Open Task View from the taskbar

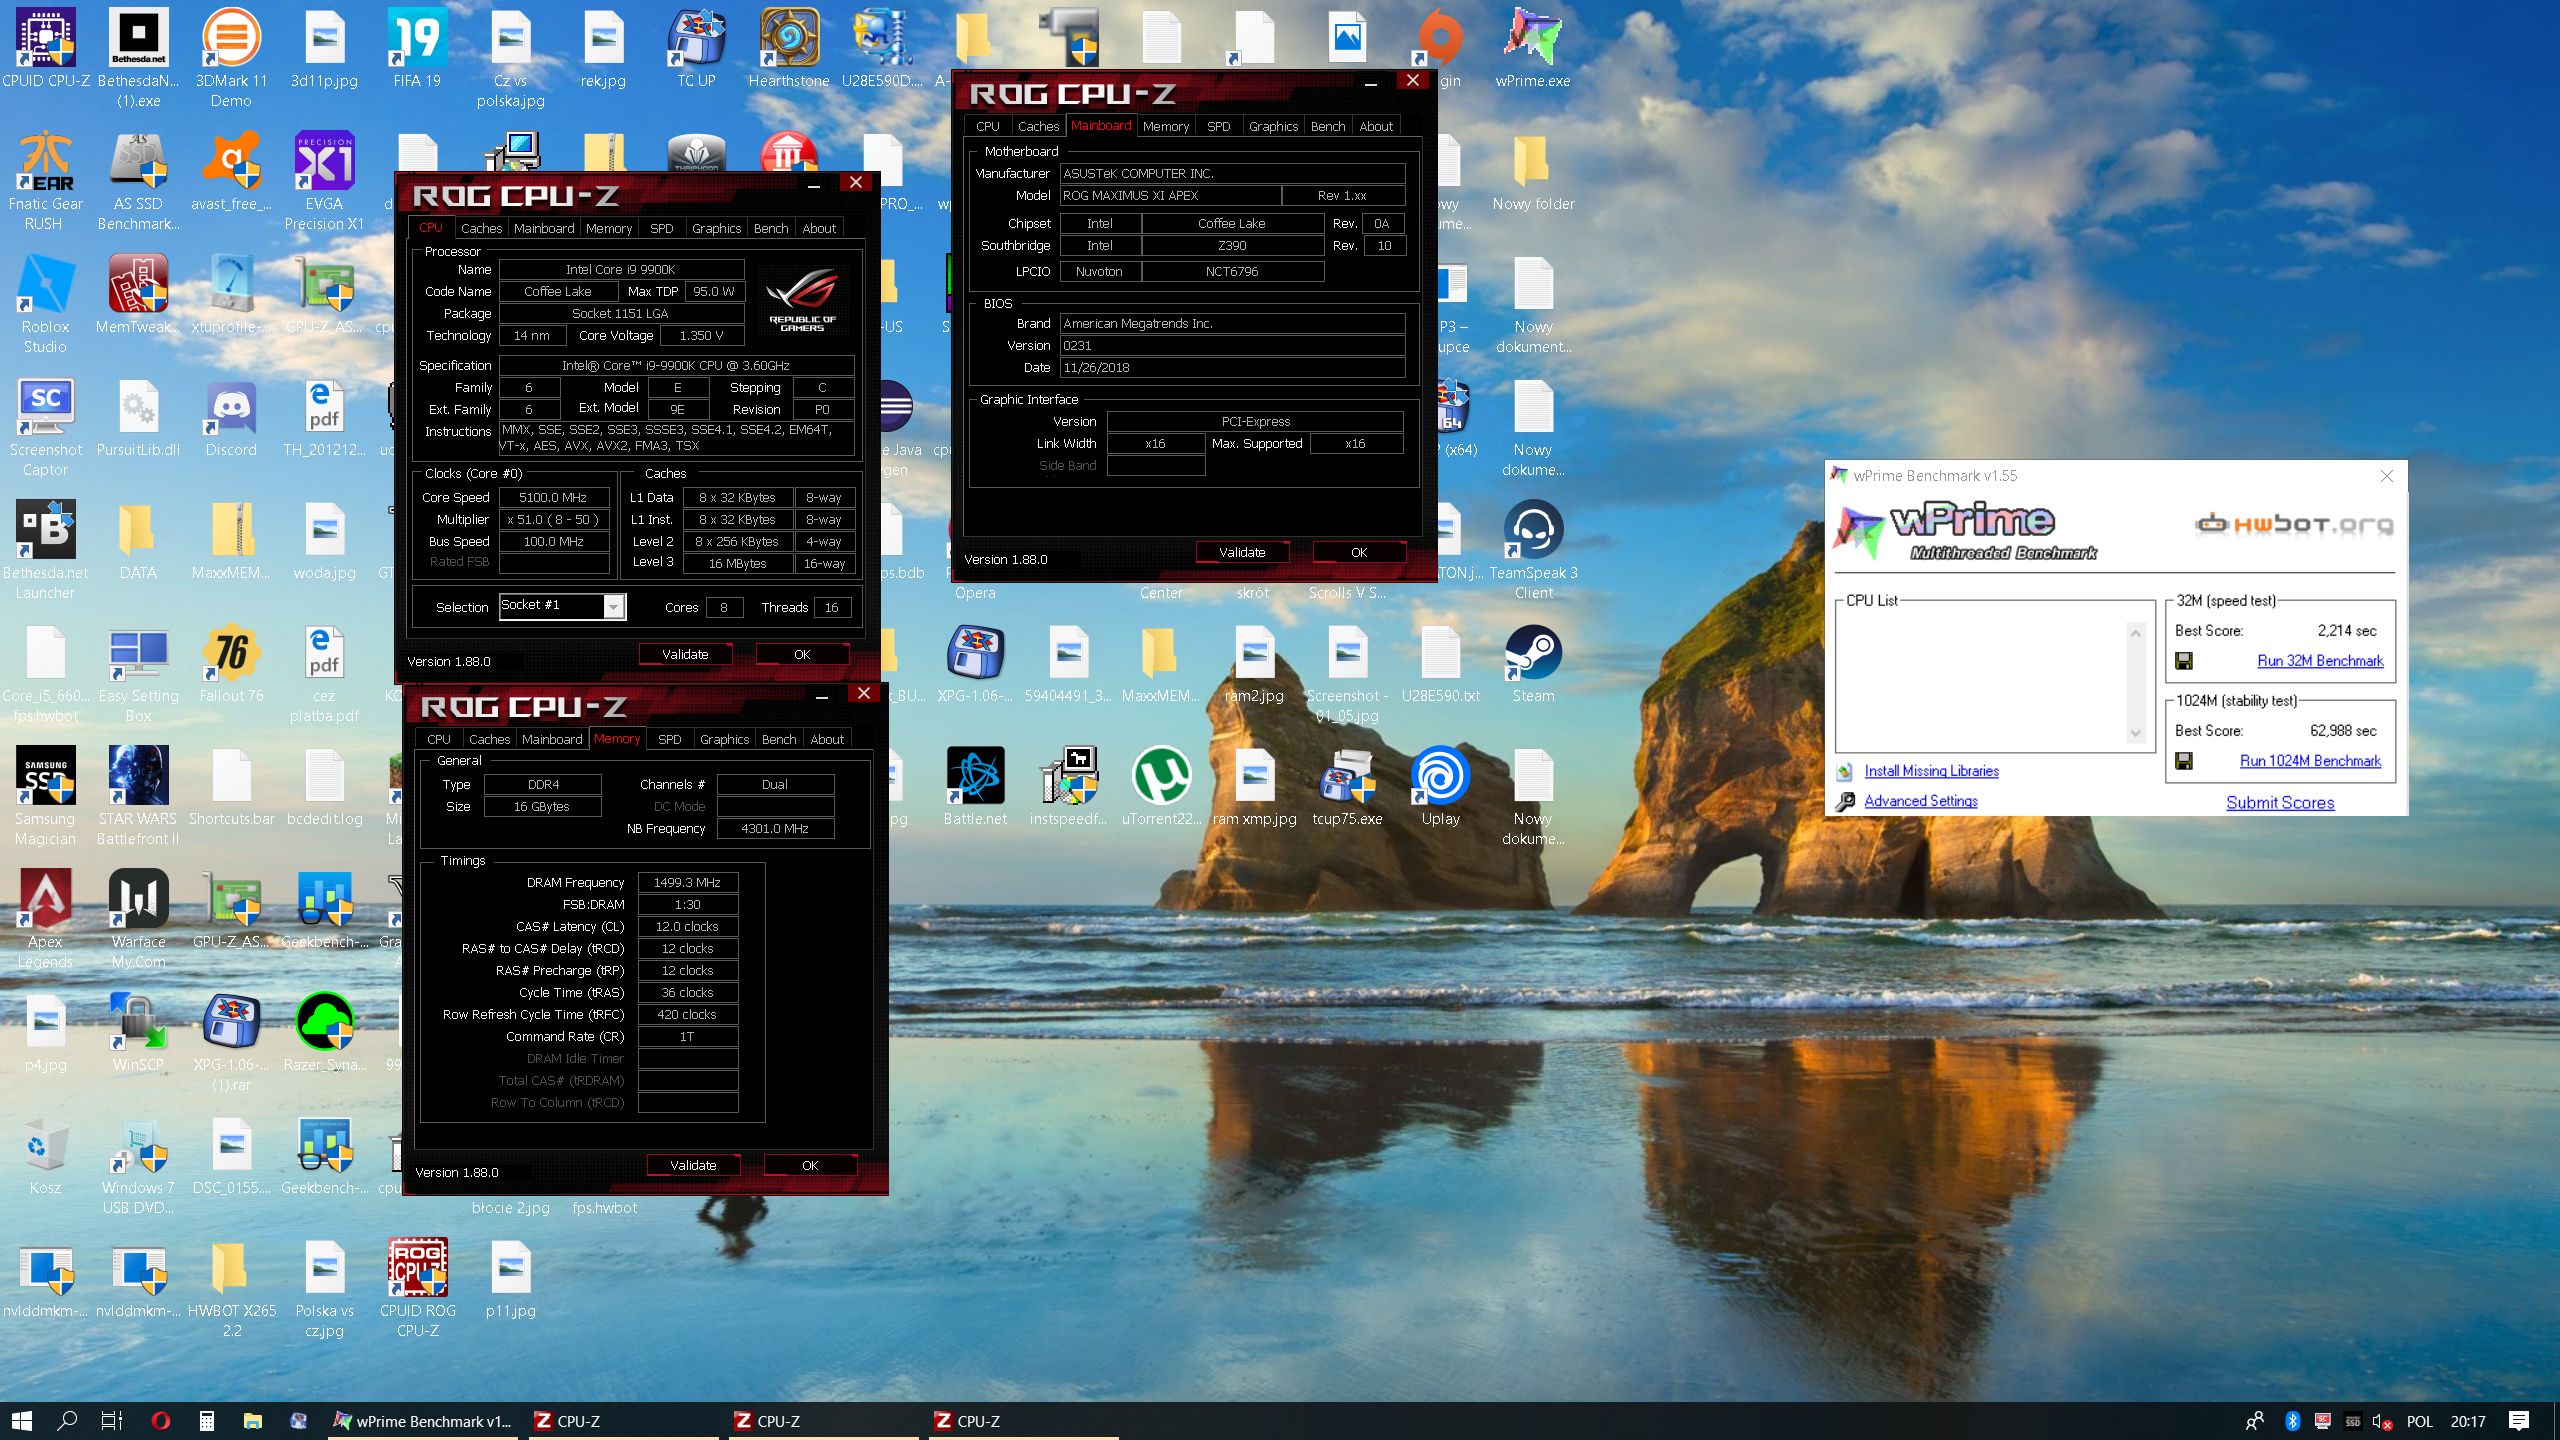112,1420
